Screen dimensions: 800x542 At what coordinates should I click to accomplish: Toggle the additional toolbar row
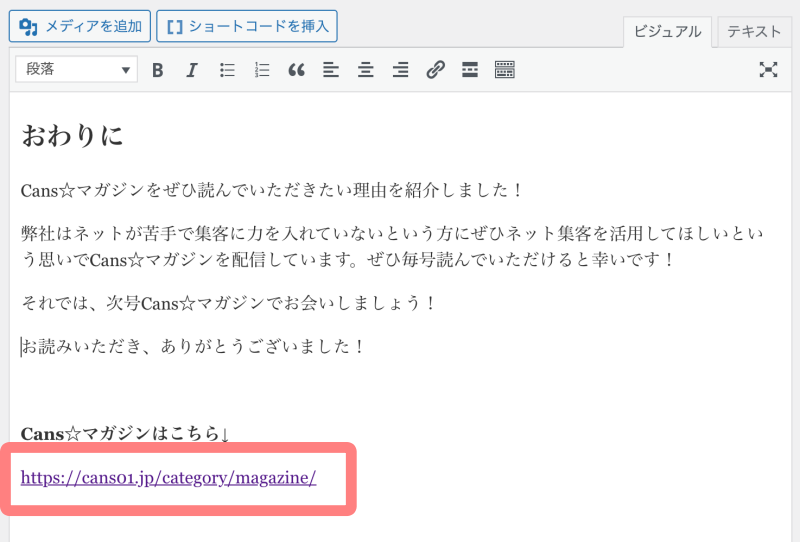[505, 70]
